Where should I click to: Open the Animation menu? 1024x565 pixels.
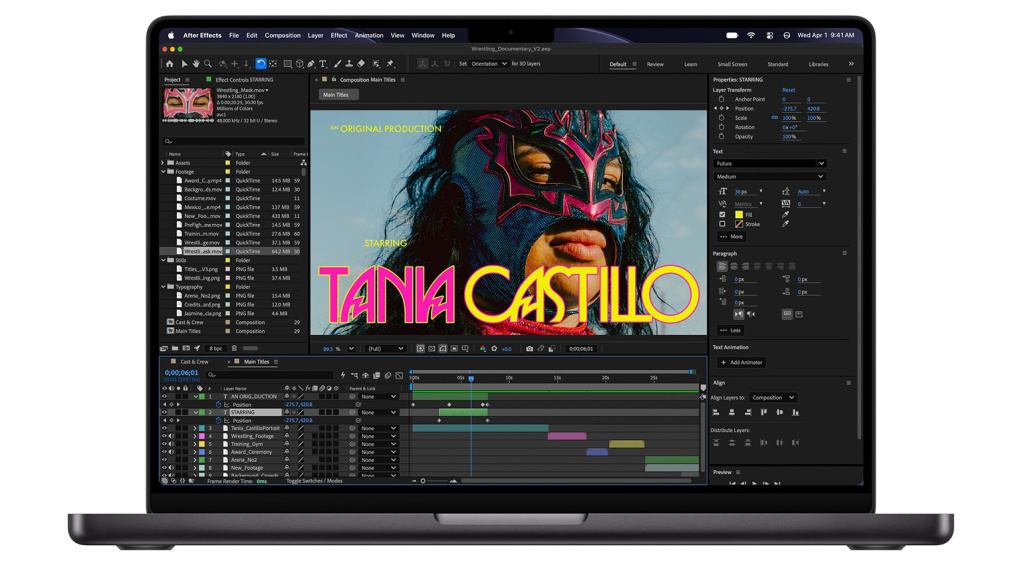369,35
